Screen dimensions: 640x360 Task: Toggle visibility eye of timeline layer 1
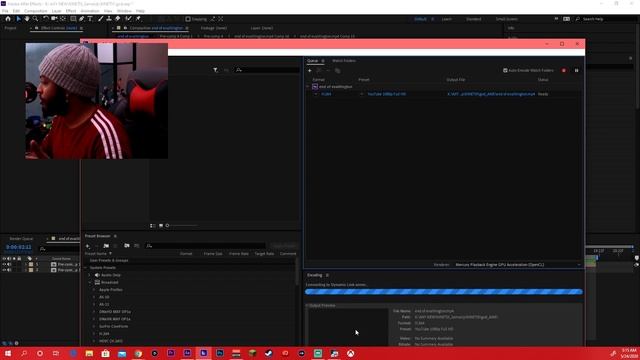(x=4, y=264)
